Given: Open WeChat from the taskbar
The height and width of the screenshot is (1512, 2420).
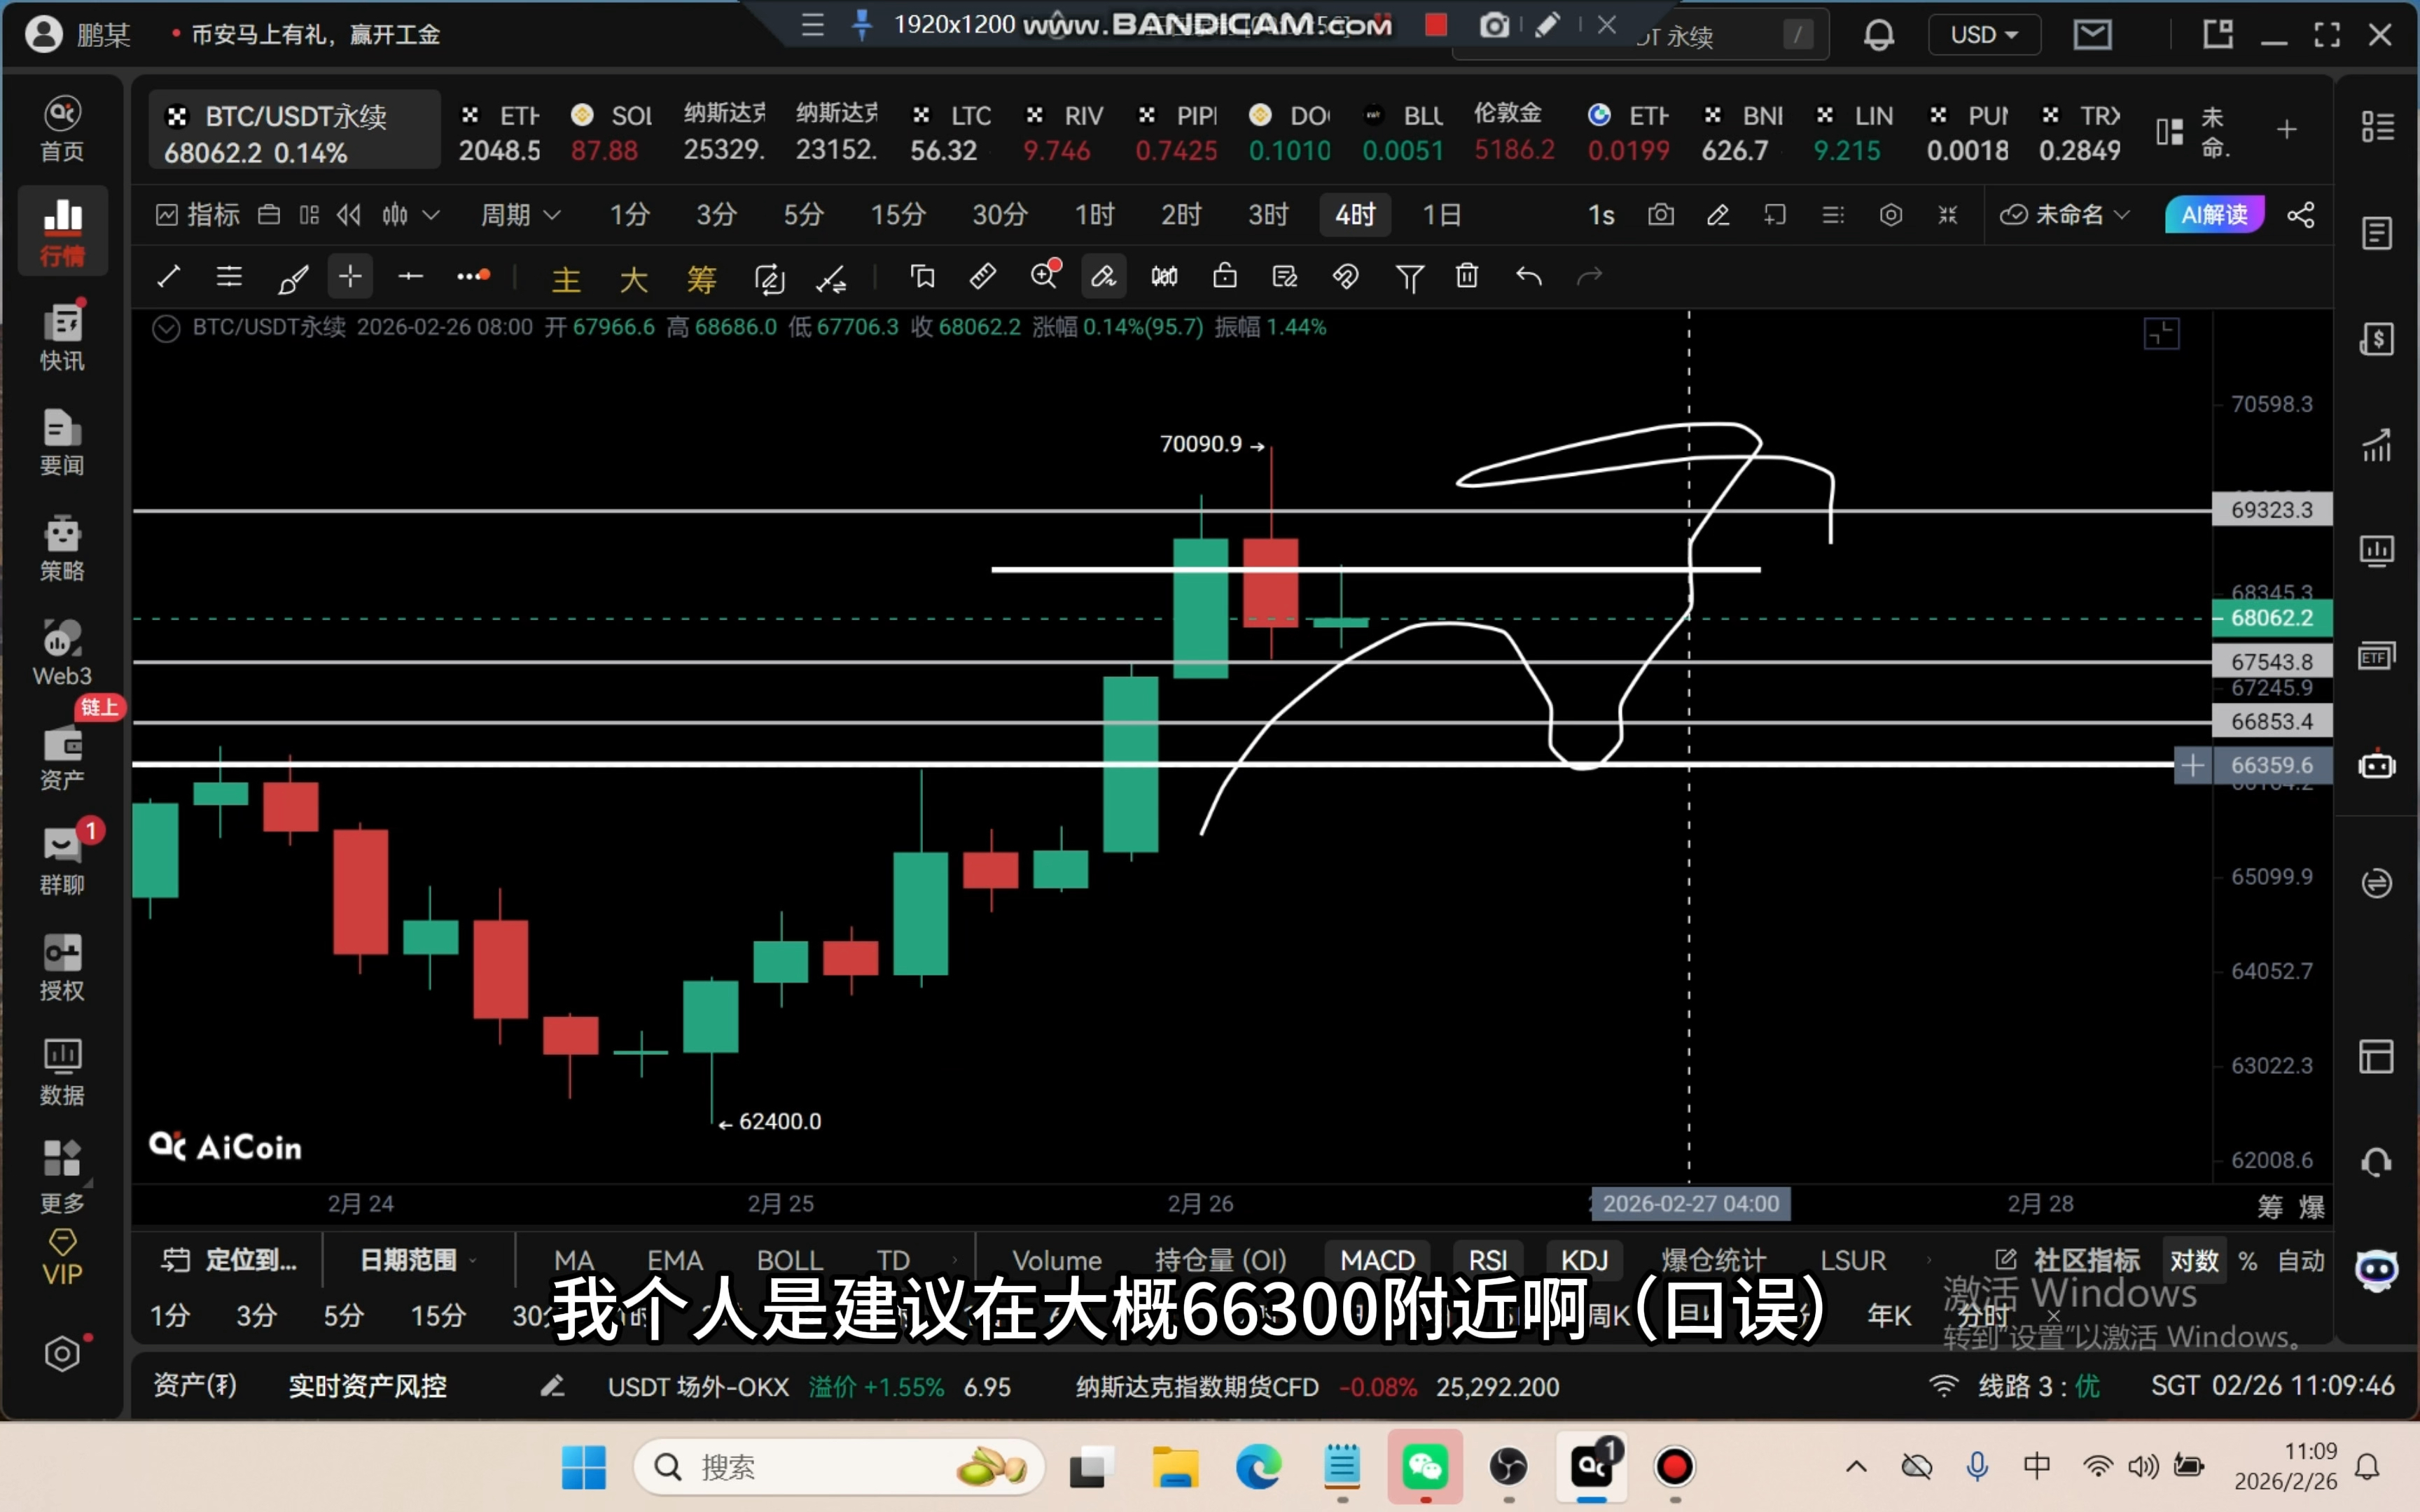Looking at the screenshot, I should pos(1424,1467).
